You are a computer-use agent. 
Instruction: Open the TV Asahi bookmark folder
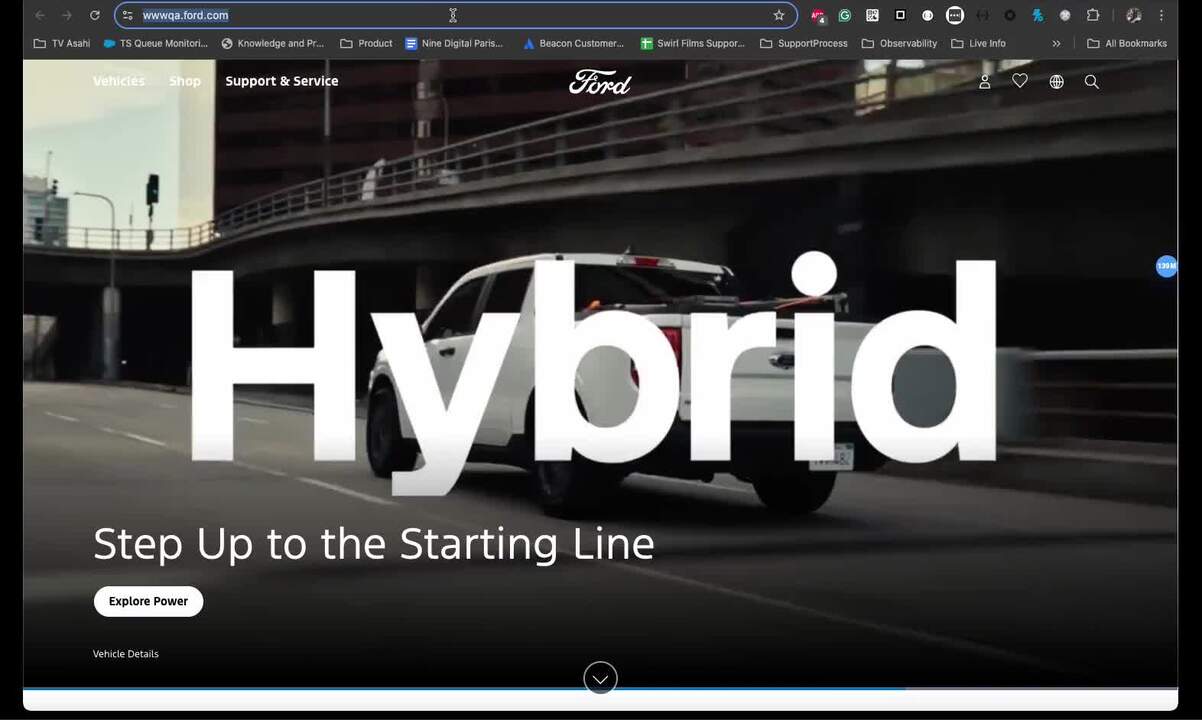(x=62, y=43)
